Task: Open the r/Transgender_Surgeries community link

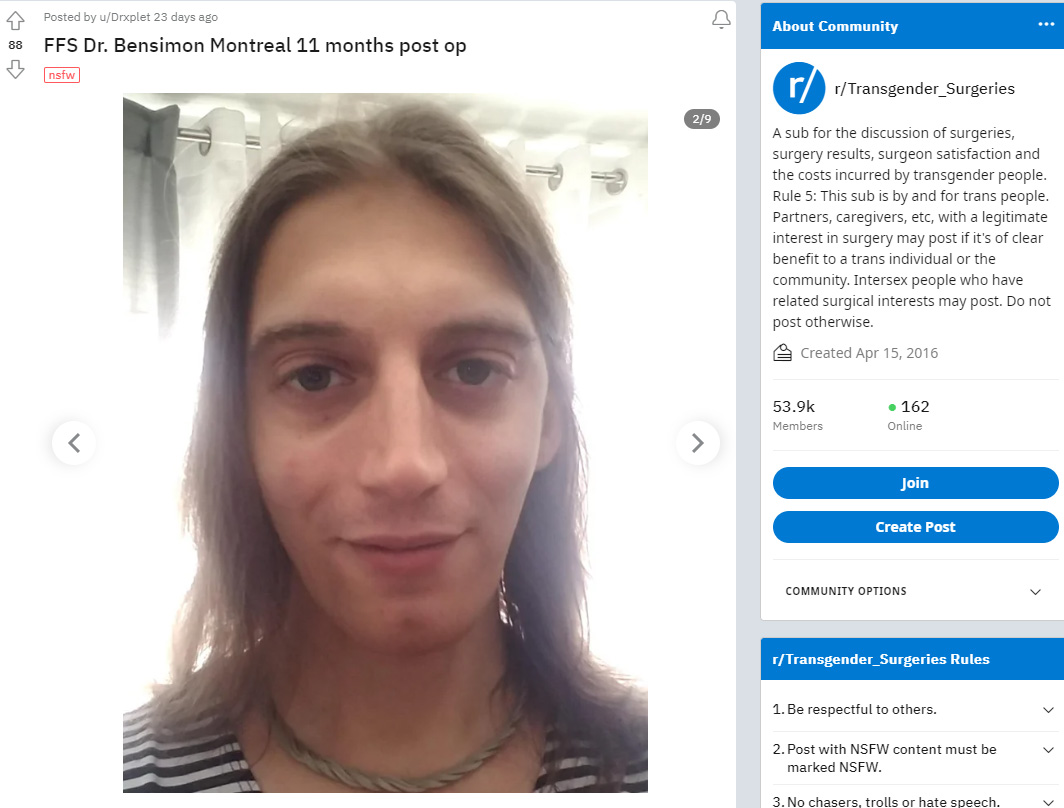Action: [x=924, y=89]
